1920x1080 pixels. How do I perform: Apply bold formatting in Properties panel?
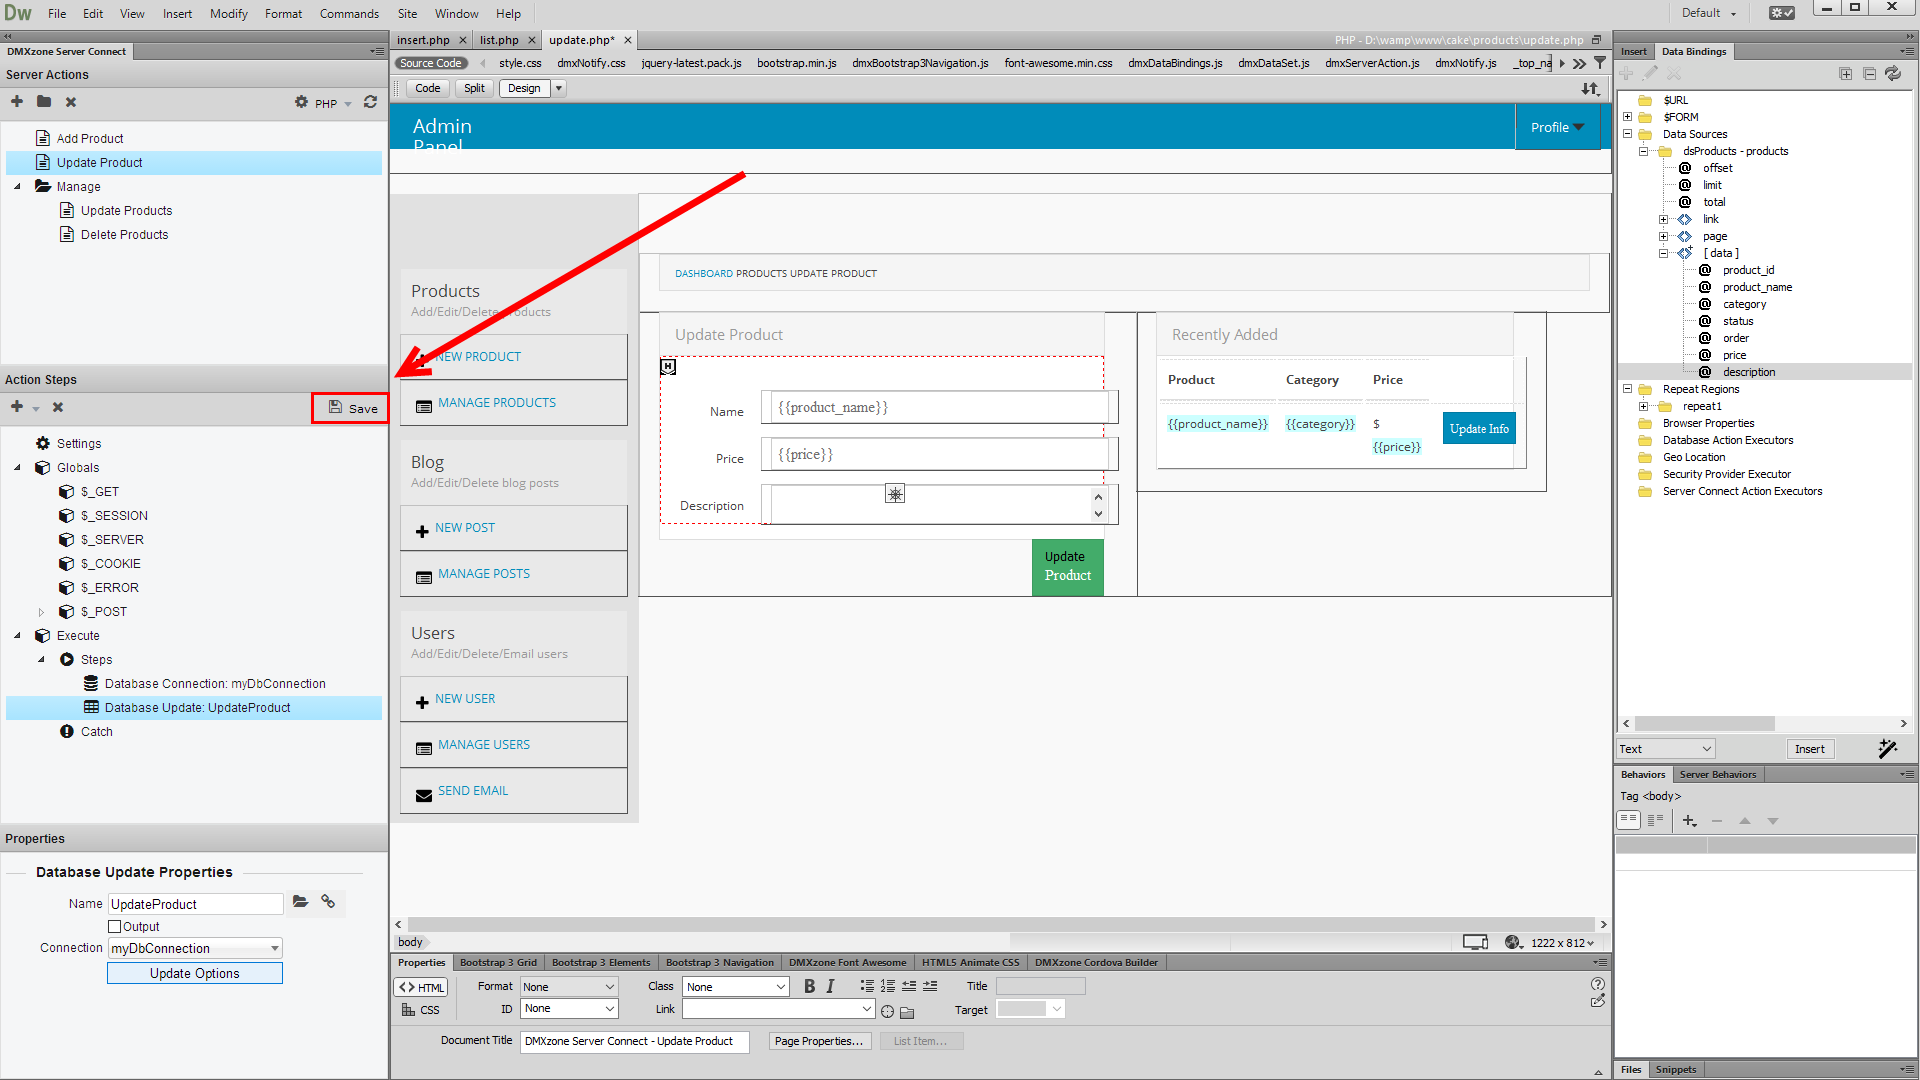(809, 986)
